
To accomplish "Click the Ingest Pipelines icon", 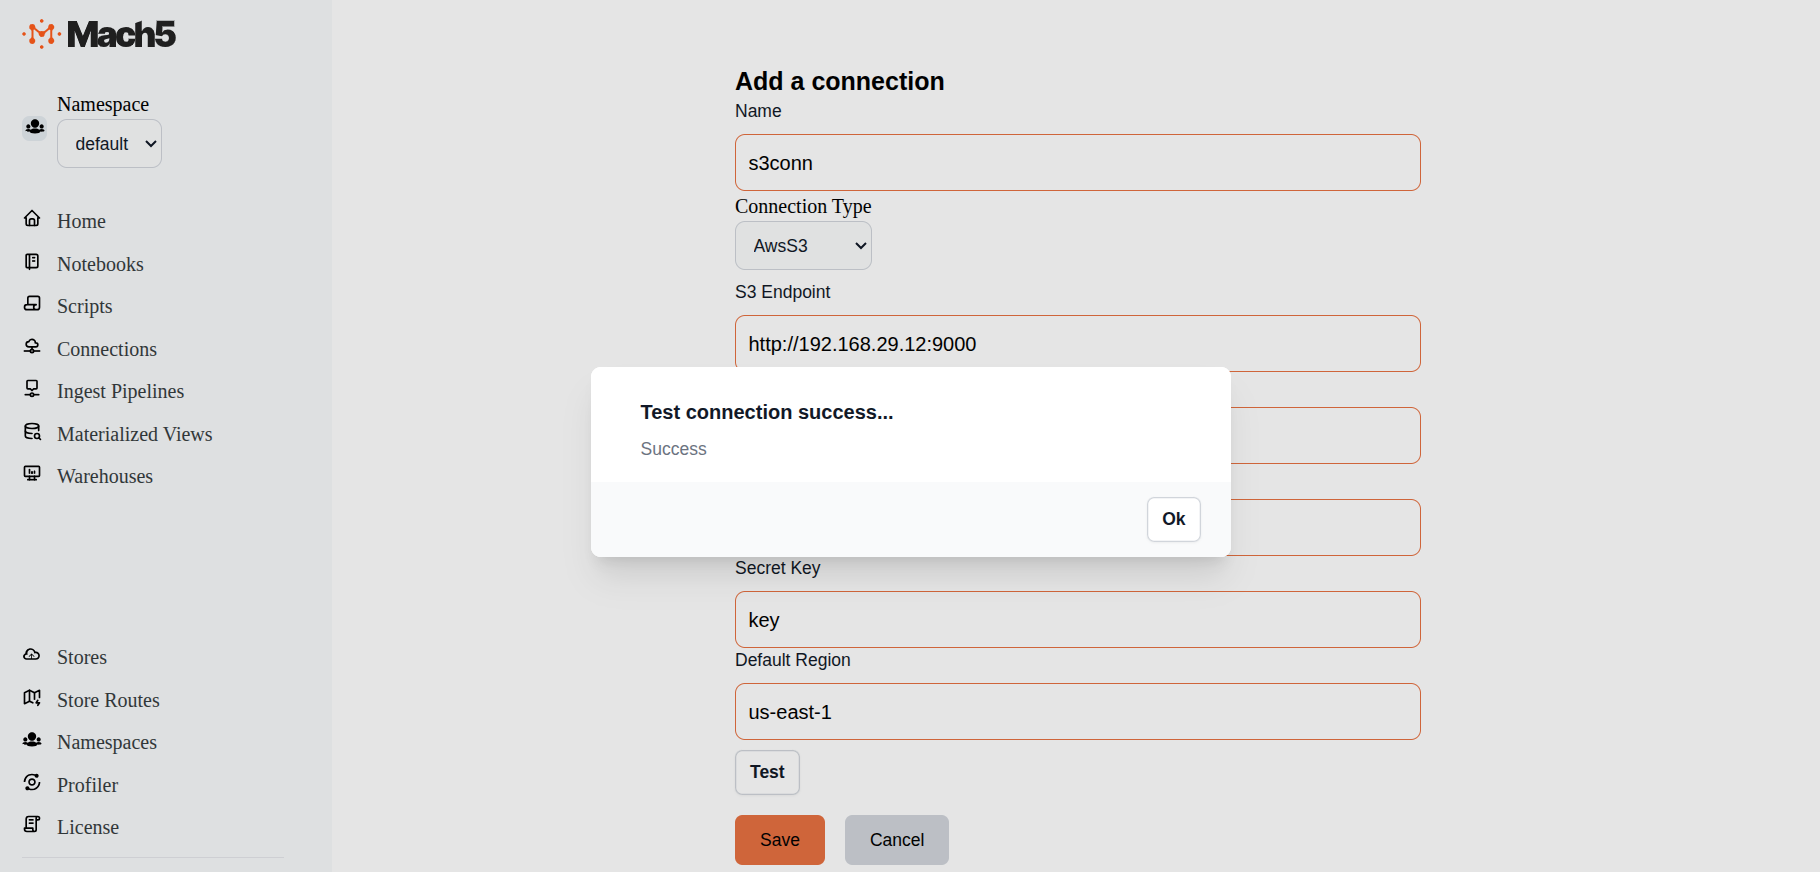I will 32,389.
